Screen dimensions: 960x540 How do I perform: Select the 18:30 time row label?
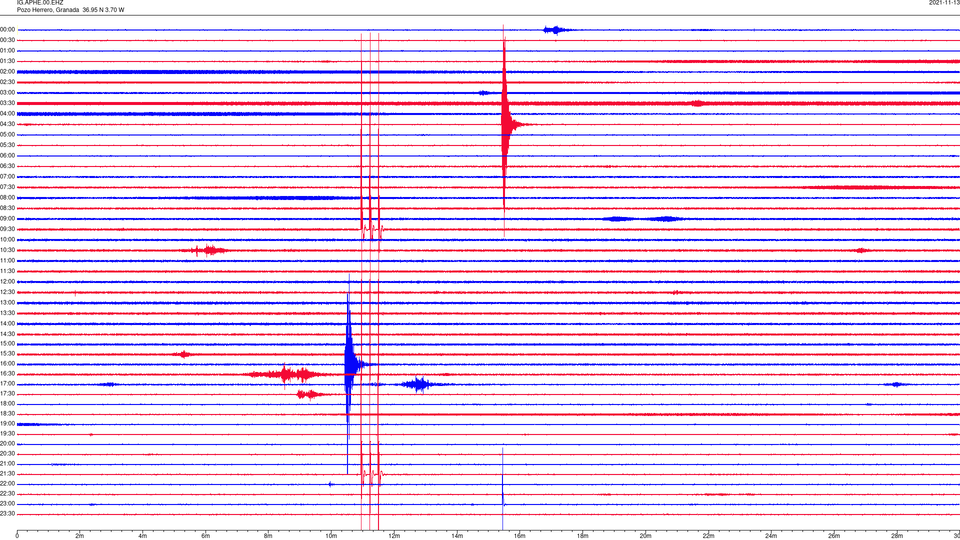coord(8,414)
